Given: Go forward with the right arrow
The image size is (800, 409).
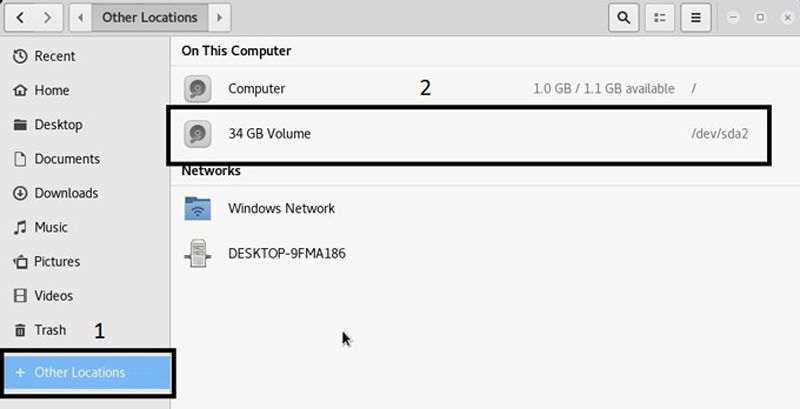Looking at the screenshot, I should click(x=49, y=17).
